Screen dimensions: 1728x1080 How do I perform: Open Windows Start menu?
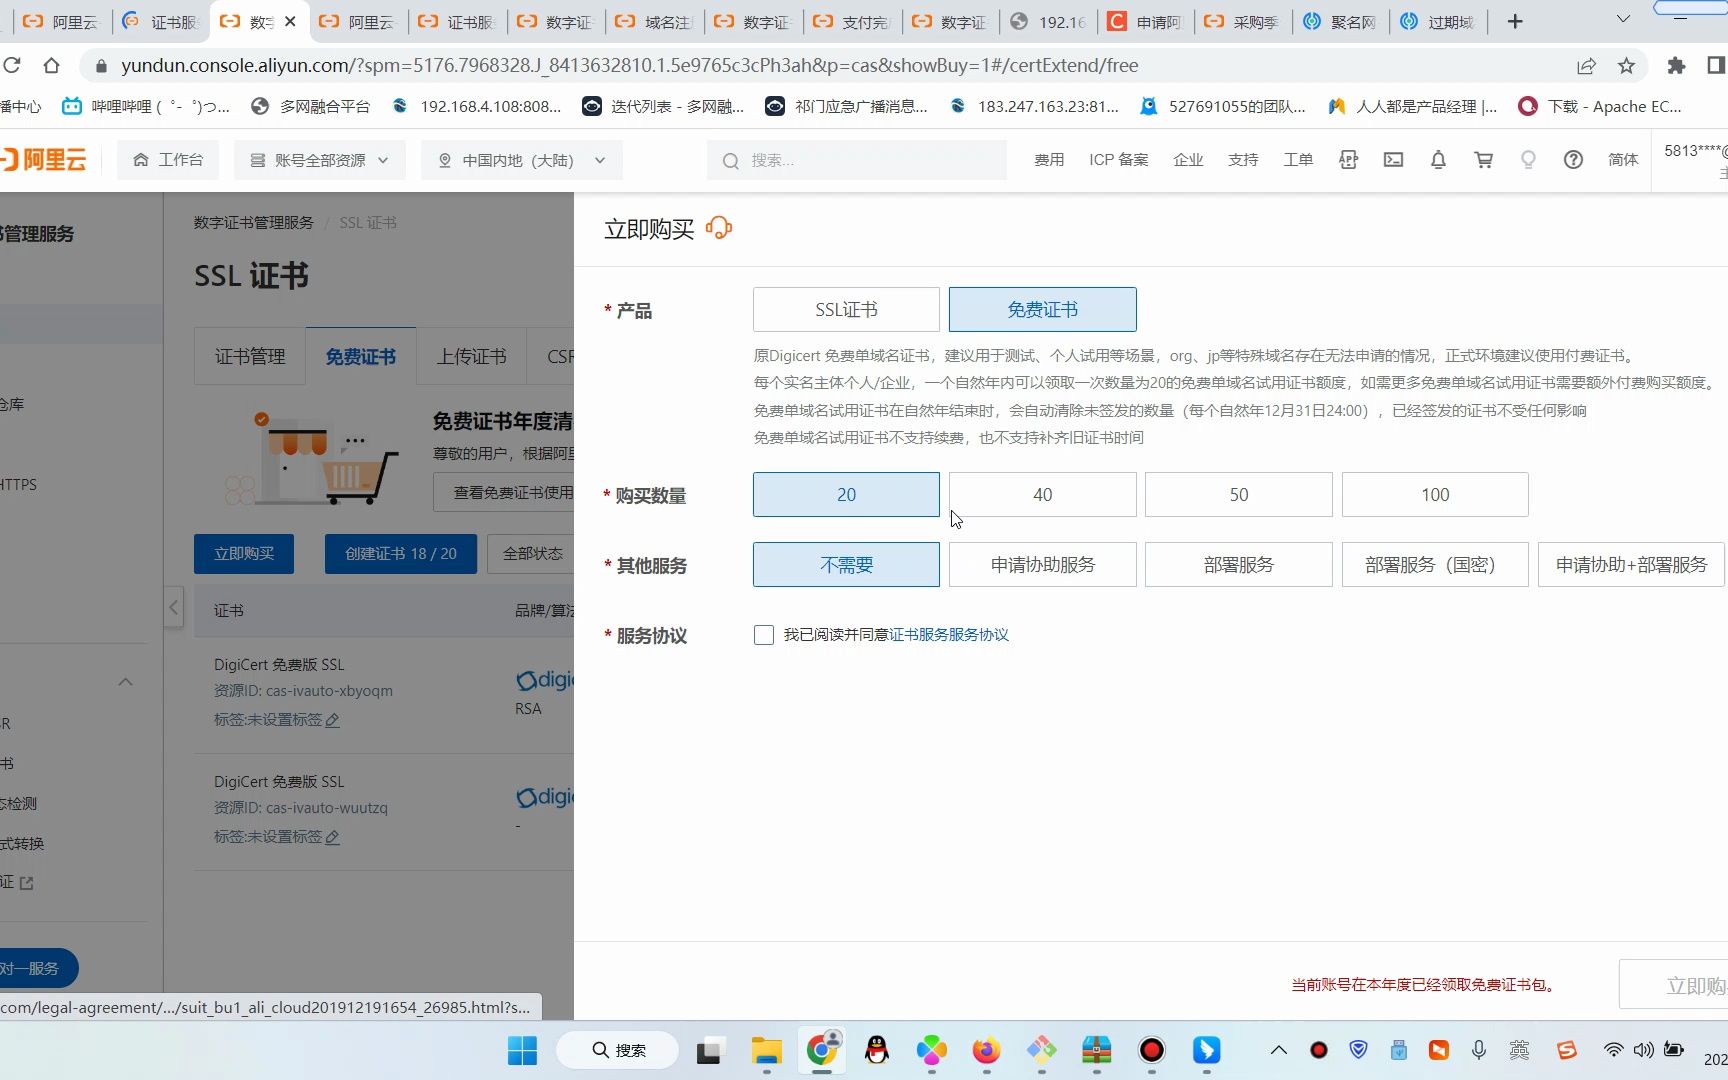522,1050
